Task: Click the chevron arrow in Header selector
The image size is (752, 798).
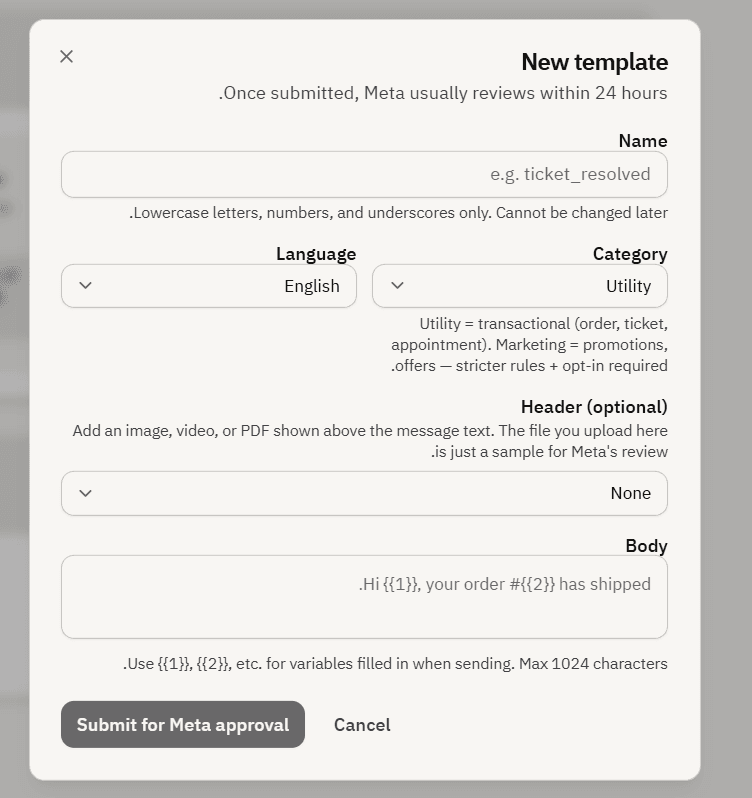Action: pos(85,493)
